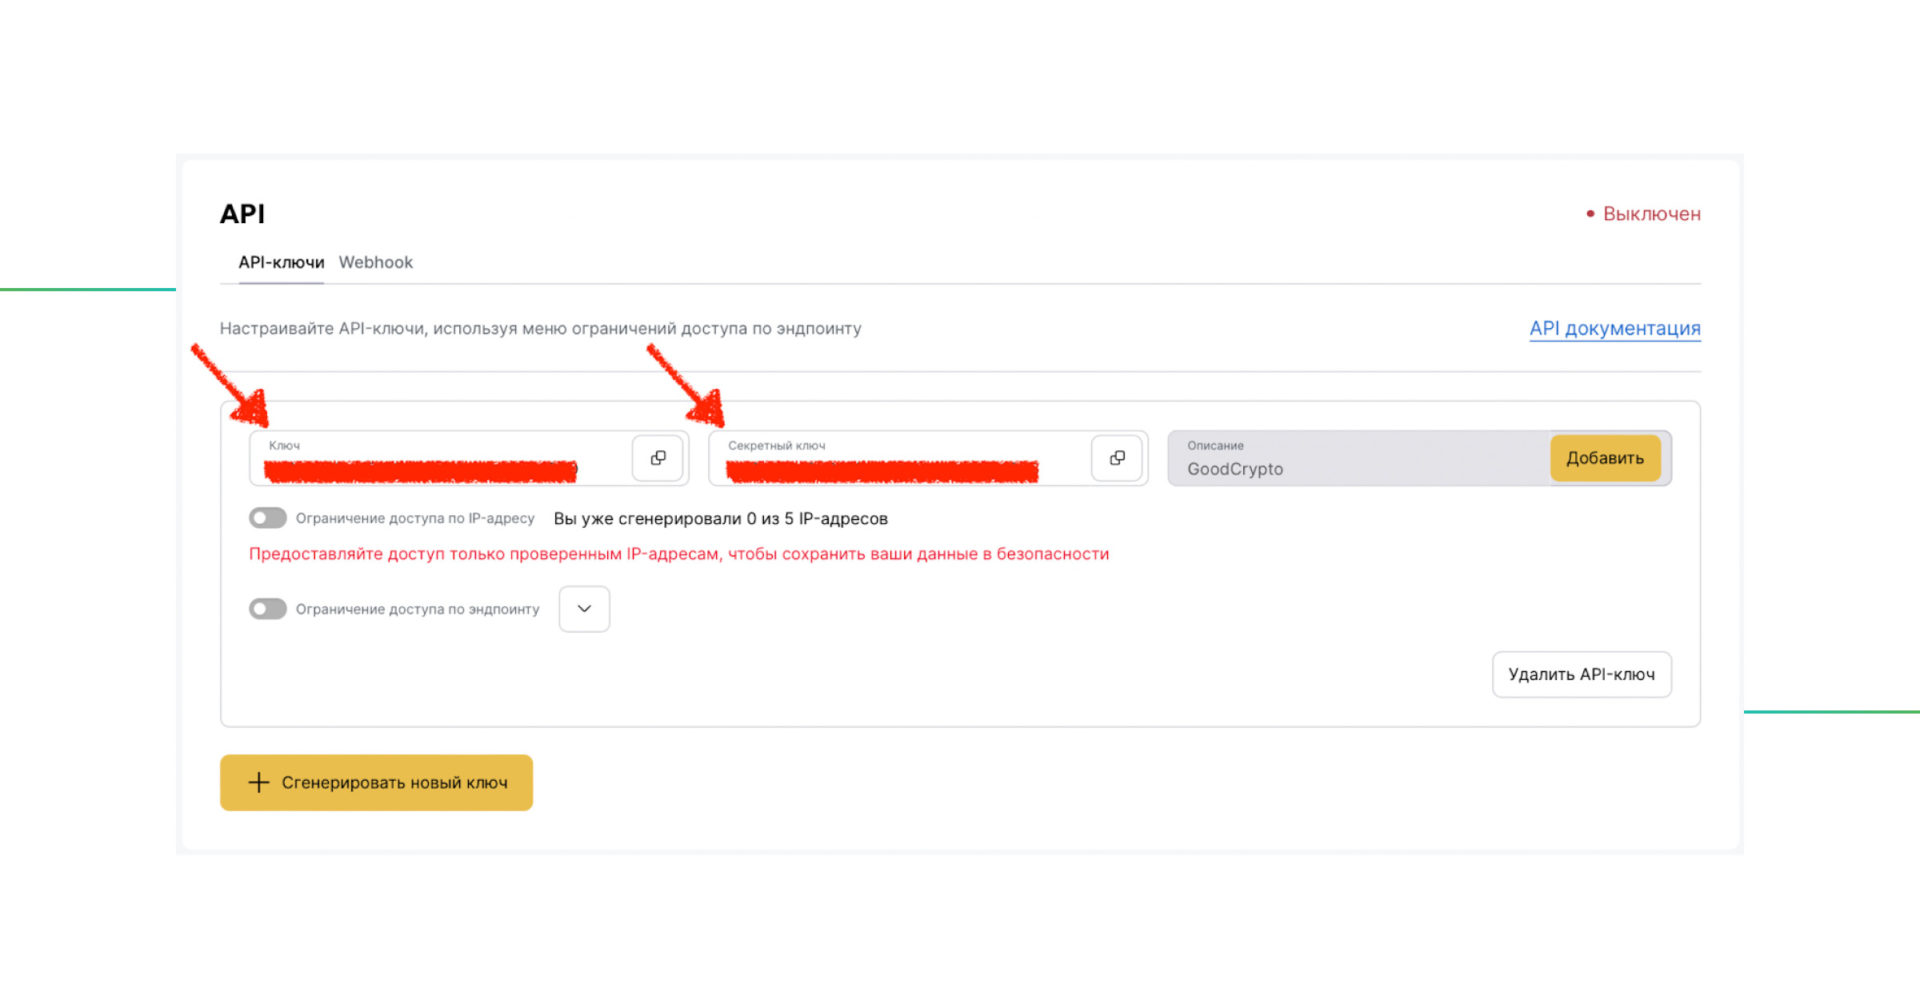1920x1008 pixels.
Task: Click the Удалить API-ключ button
Action: click(x=1581, y=674)
